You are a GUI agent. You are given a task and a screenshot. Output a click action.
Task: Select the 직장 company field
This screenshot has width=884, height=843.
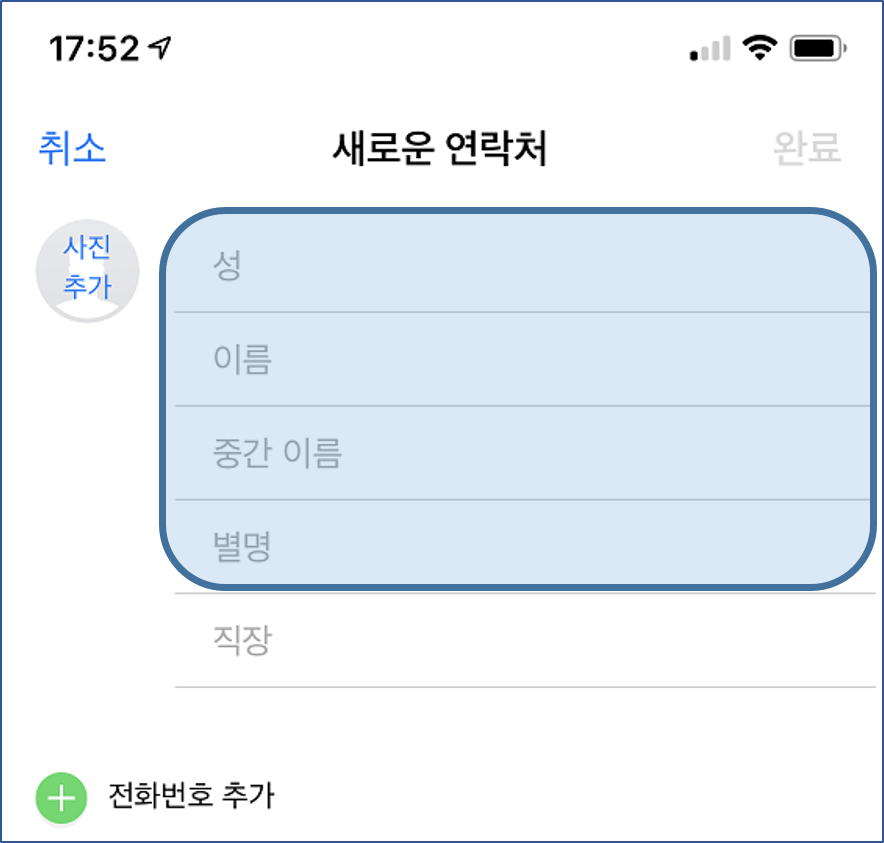click(524, 641)
